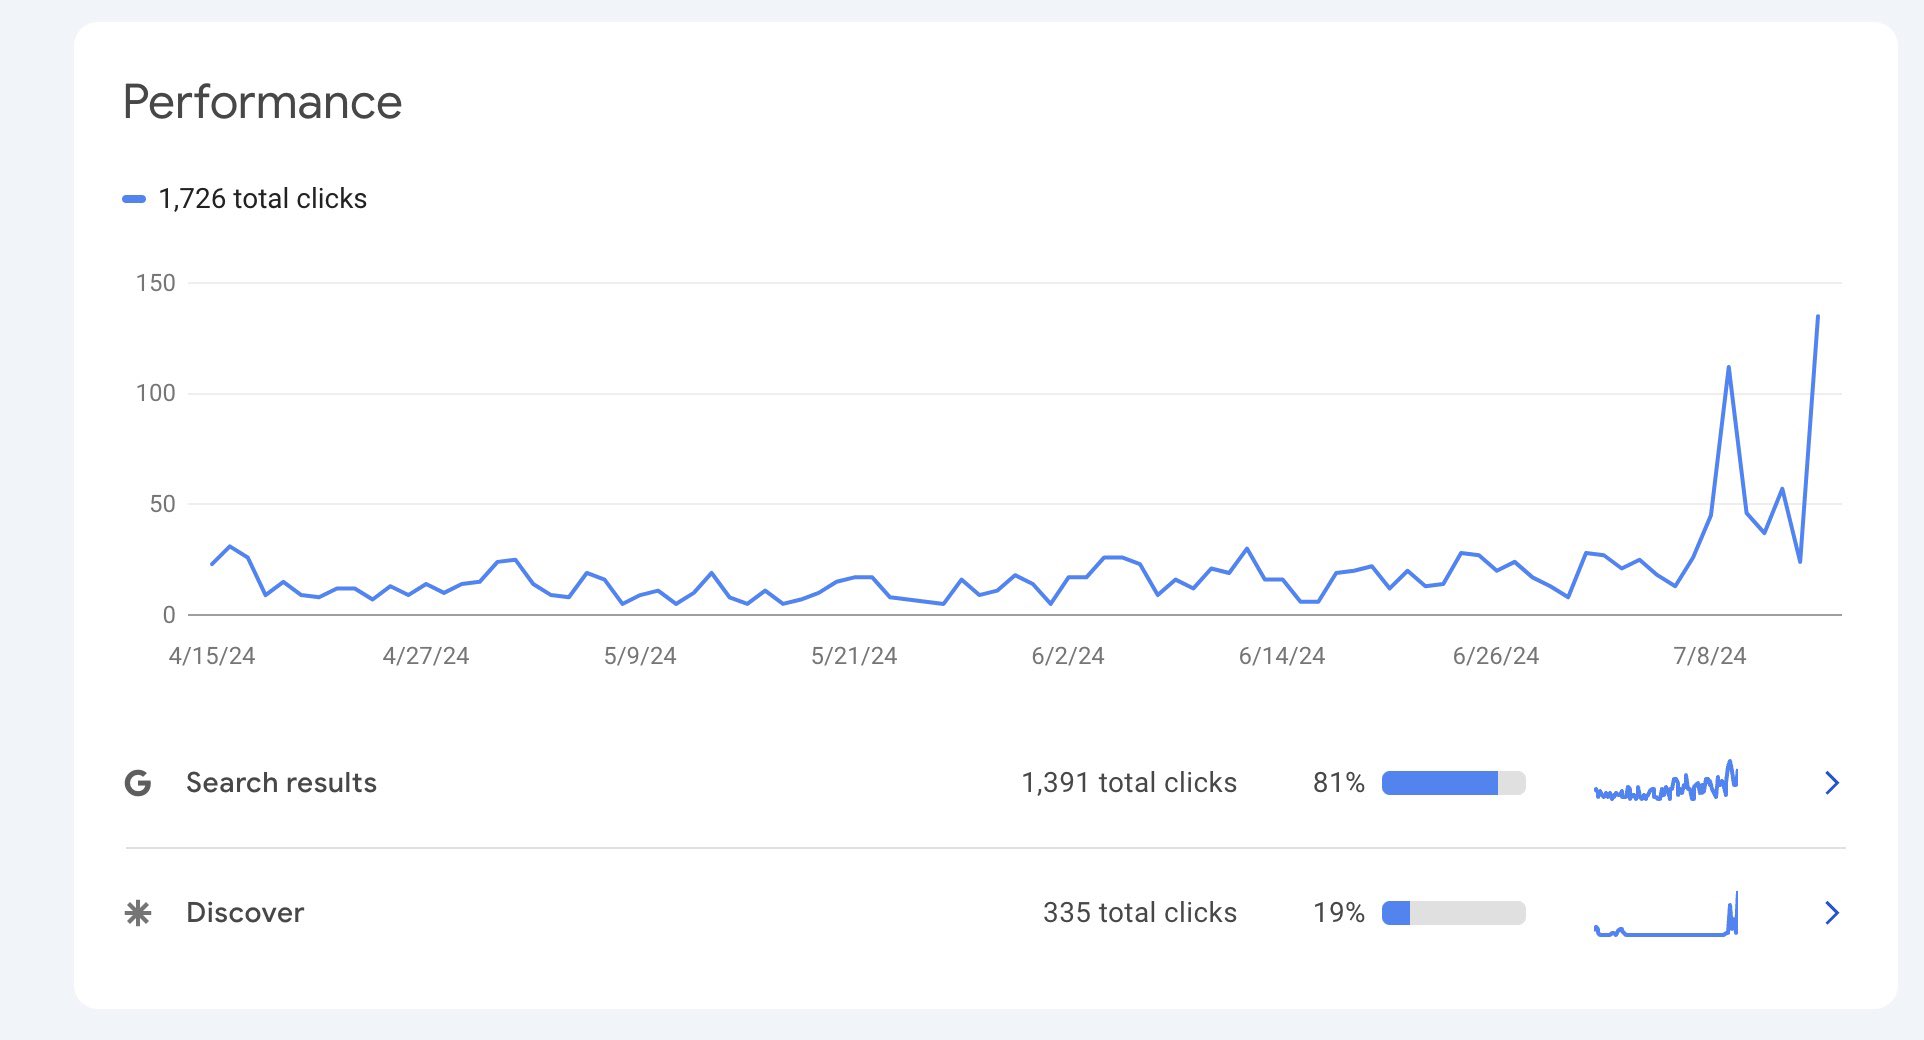Click the 5/9/24 date label on the axis
The image size is (1924, 1040).
pos(640,656)
